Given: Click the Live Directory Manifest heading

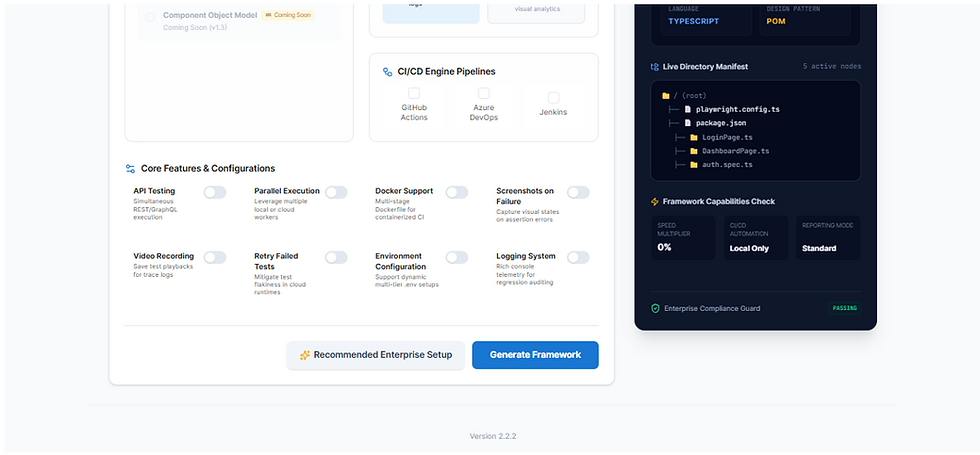Looking at the screenshot, I should (706, 67).
